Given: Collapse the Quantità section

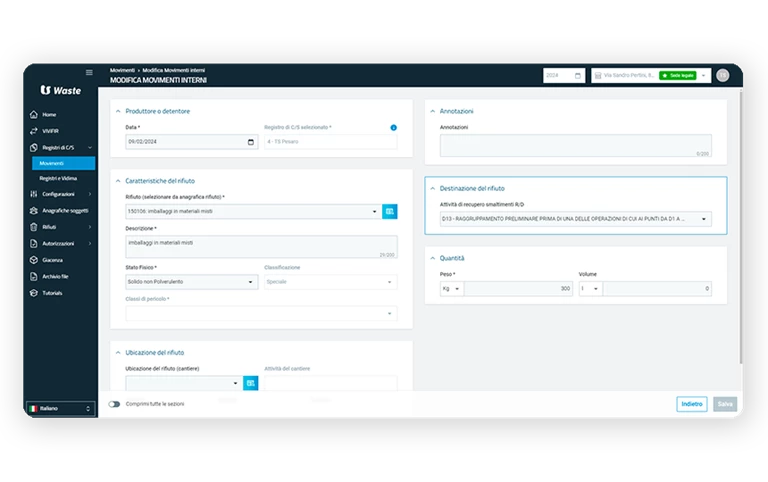Looking at the screenshot, I should 432,258.
